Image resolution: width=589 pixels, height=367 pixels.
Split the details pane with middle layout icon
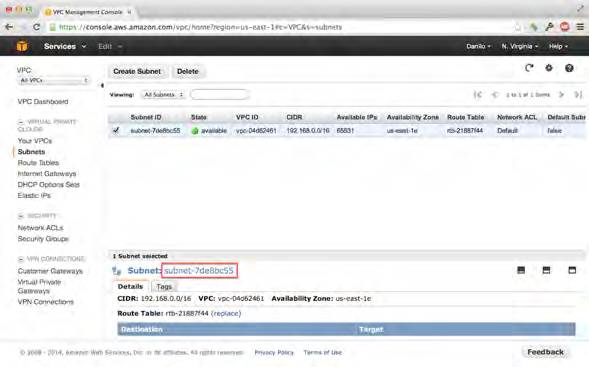click(546, 270)
